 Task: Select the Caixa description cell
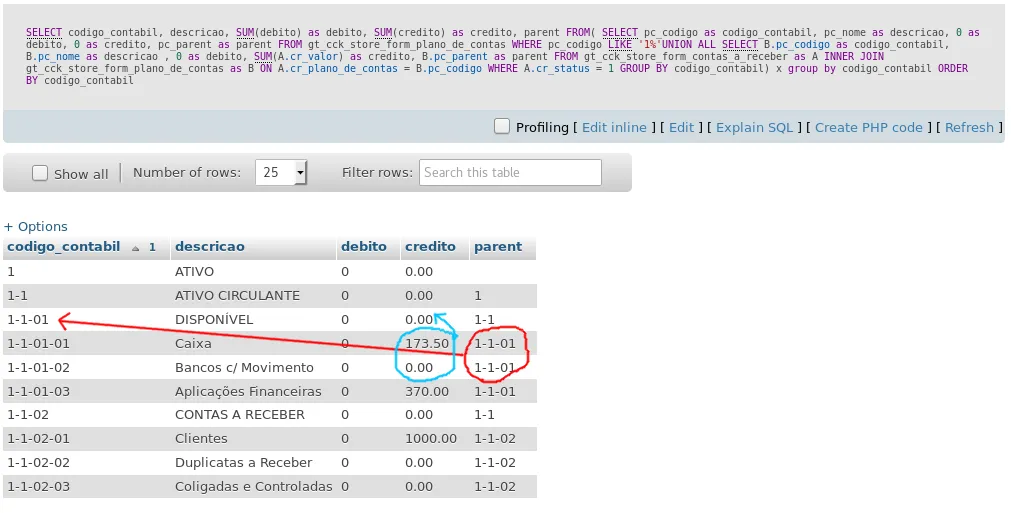193,343
